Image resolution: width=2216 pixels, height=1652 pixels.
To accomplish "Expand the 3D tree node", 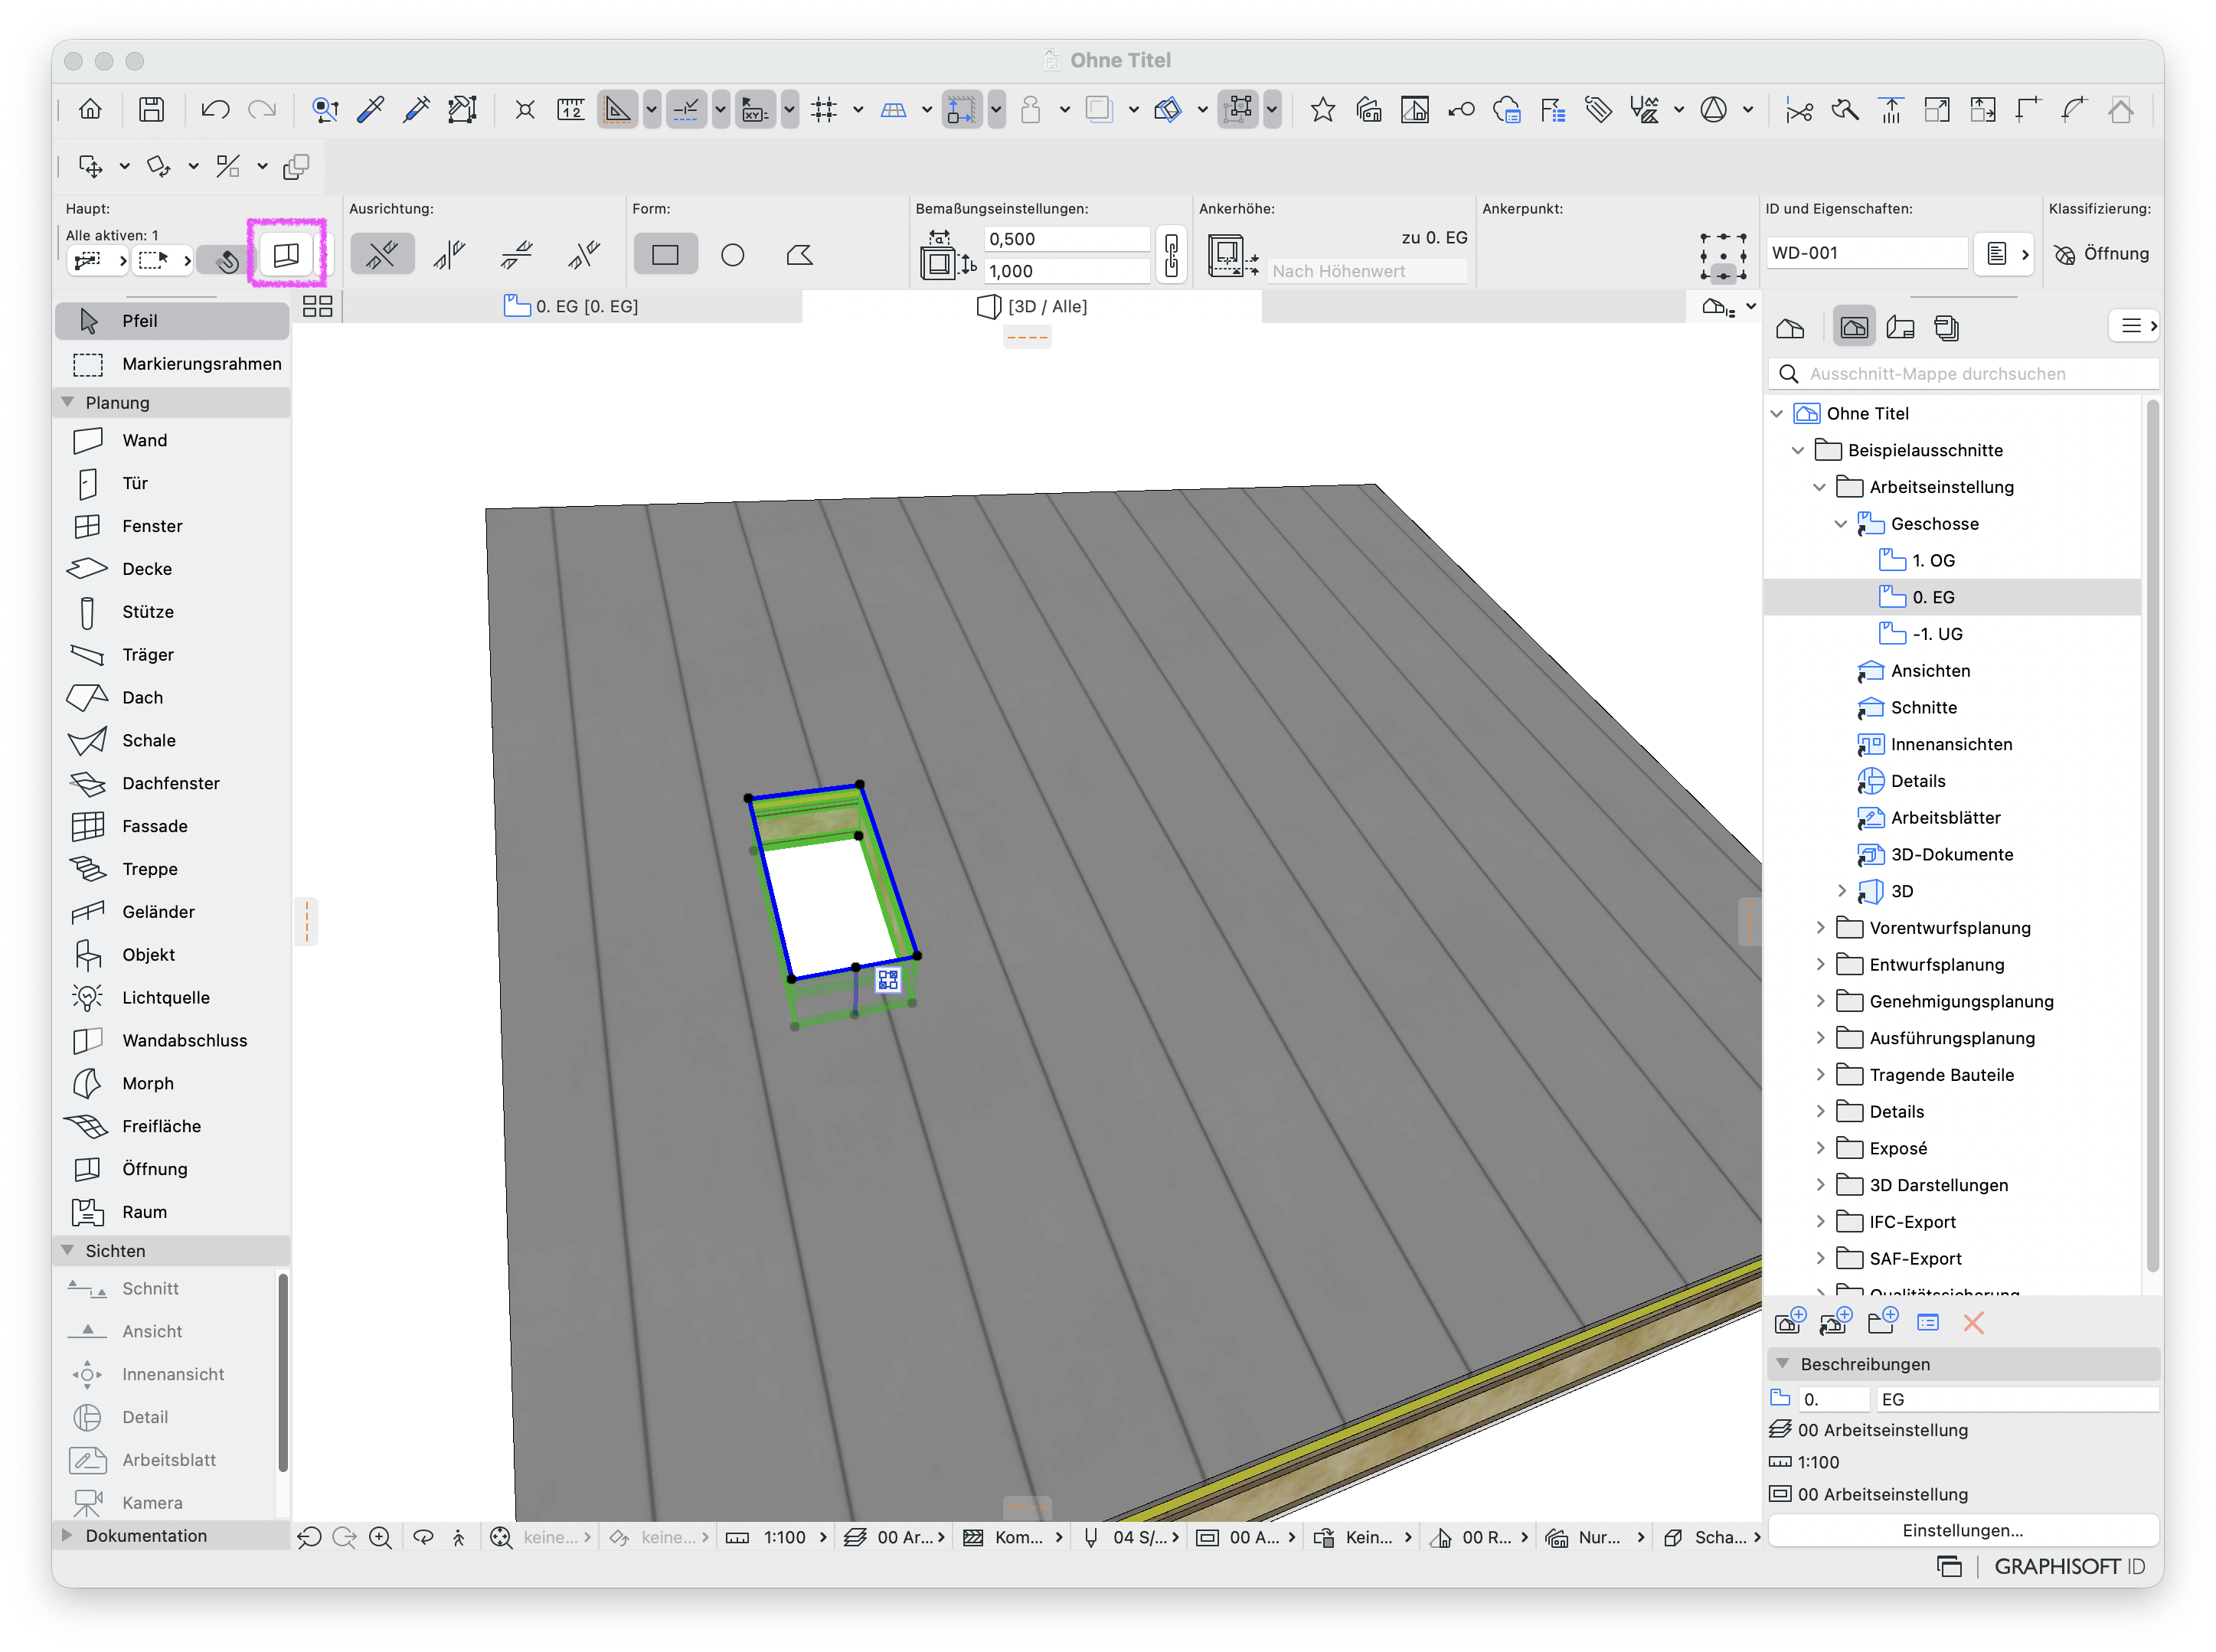I will pos(1842,891).
